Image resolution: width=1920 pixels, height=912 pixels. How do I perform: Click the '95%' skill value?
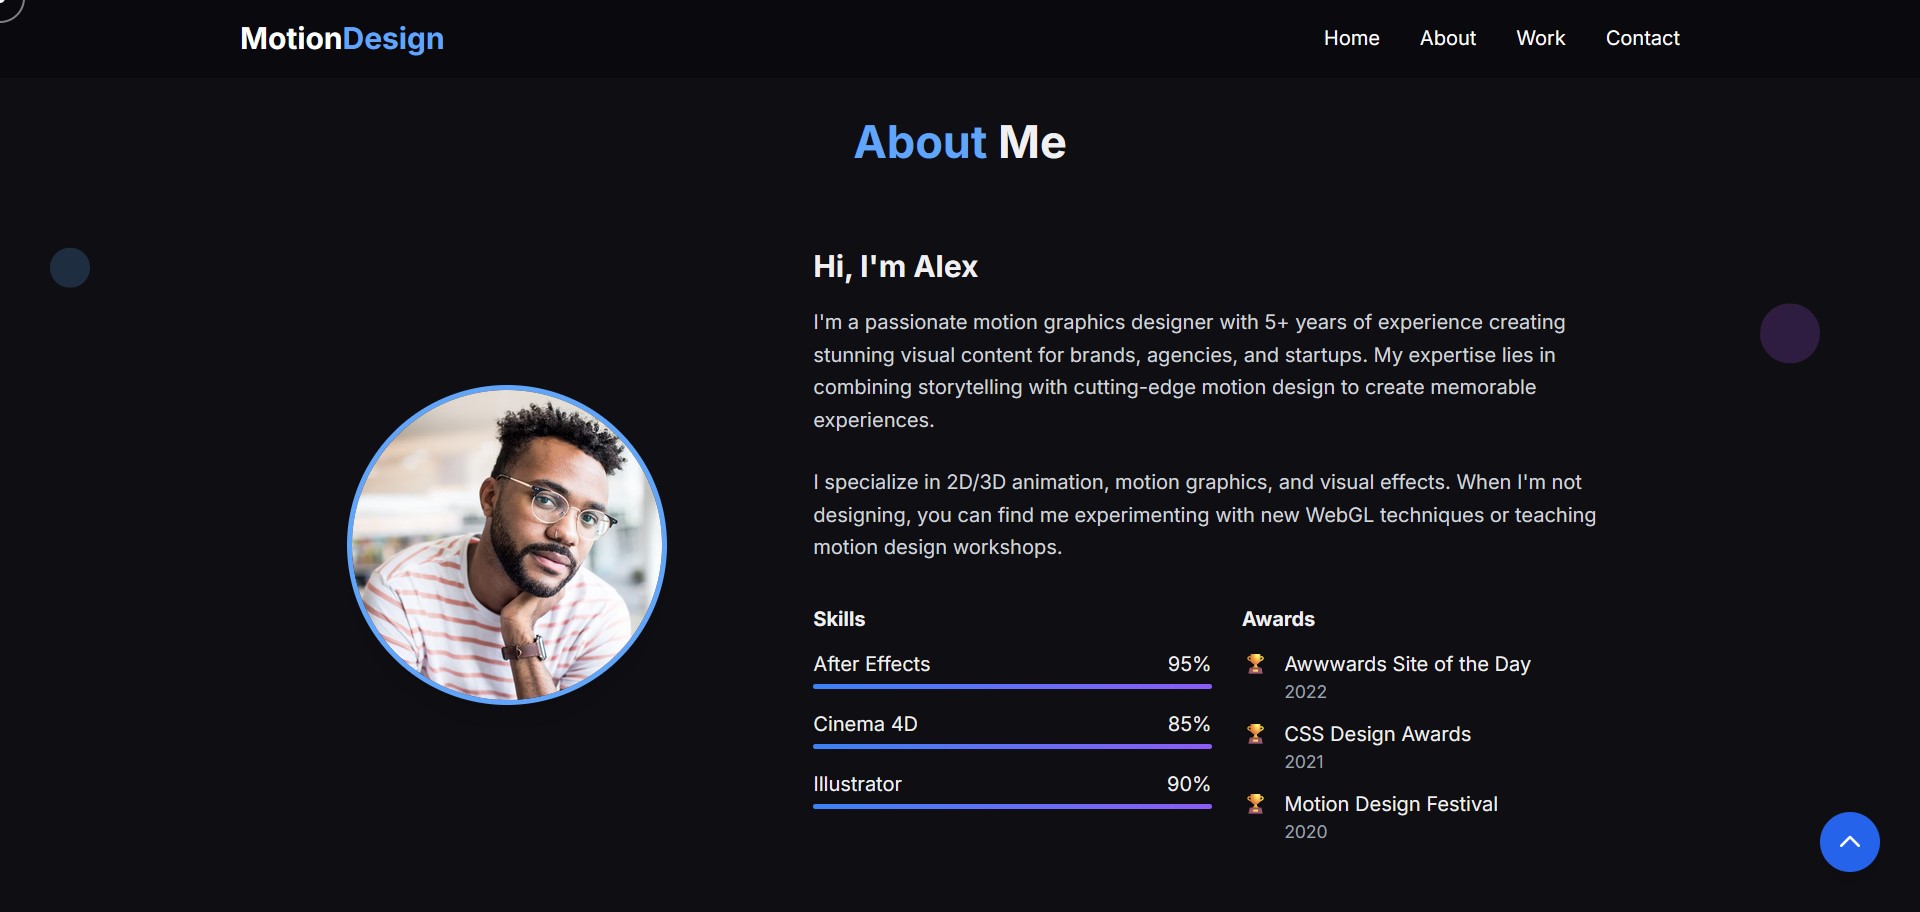[x=1189, y=664]
